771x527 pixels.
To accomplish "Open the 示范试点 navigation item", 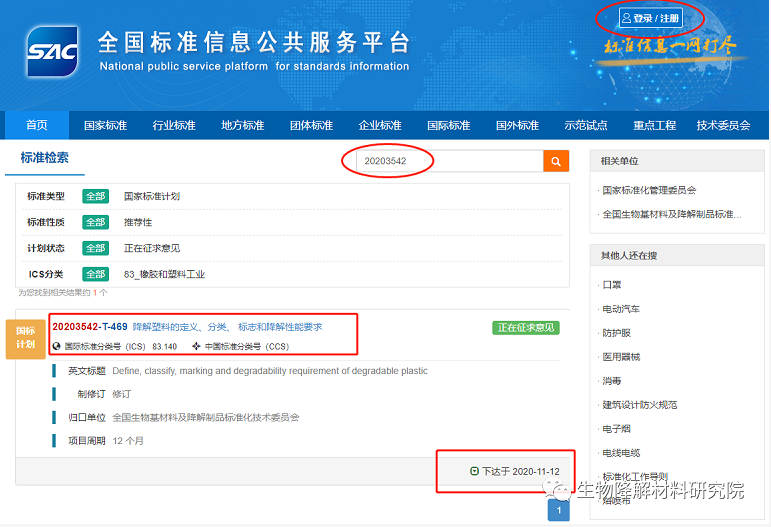I will [585, 125].
